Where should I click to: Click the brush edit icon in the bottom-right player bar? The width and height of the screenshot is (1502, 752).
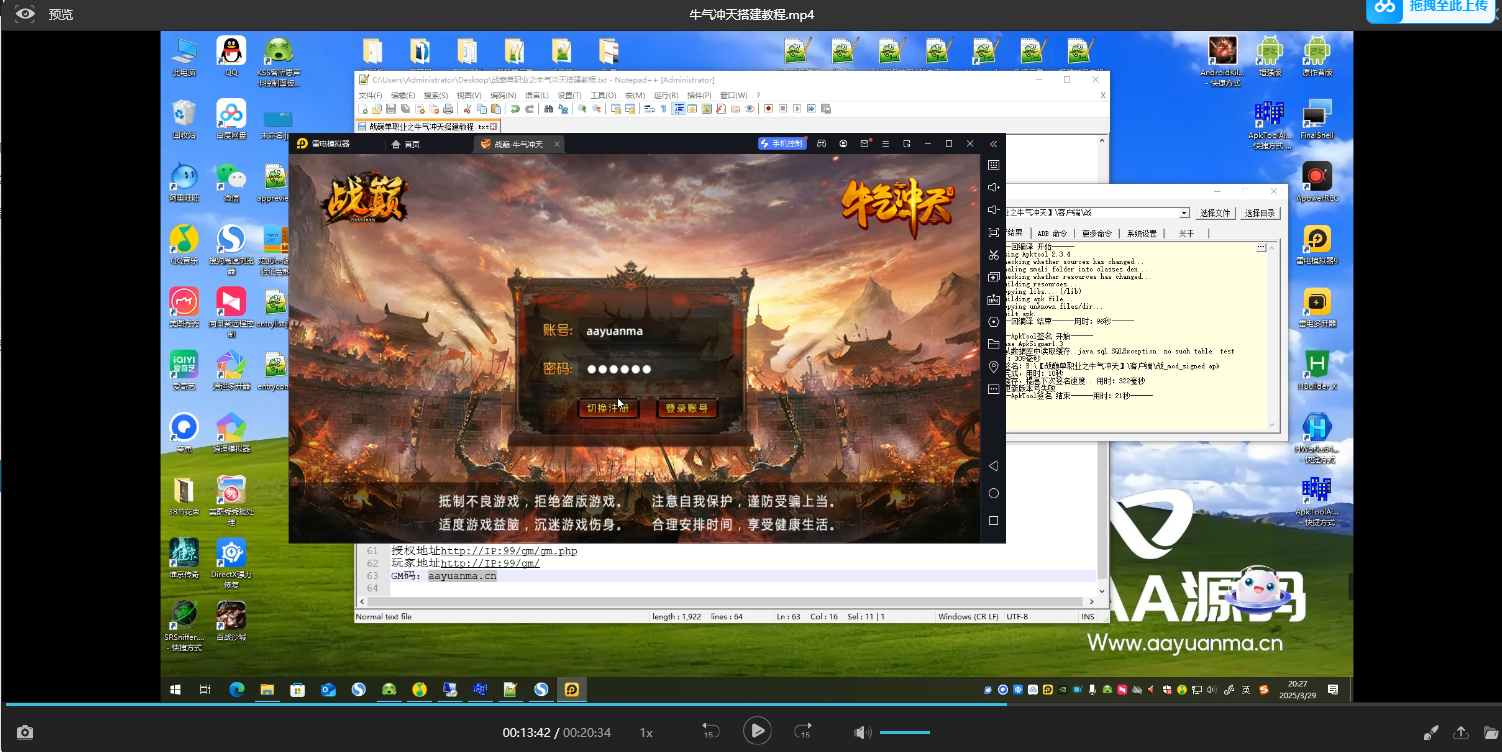click(x=1431, y=733)
